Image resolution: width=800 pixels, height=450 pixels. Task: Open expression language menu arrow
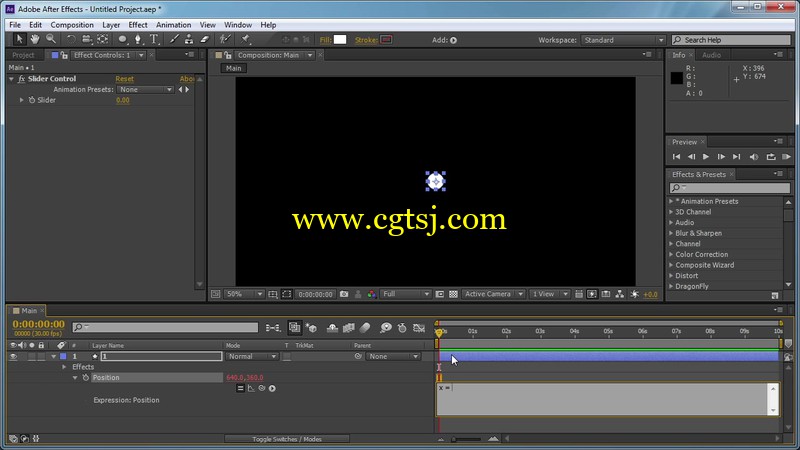[x=272, y=388]
